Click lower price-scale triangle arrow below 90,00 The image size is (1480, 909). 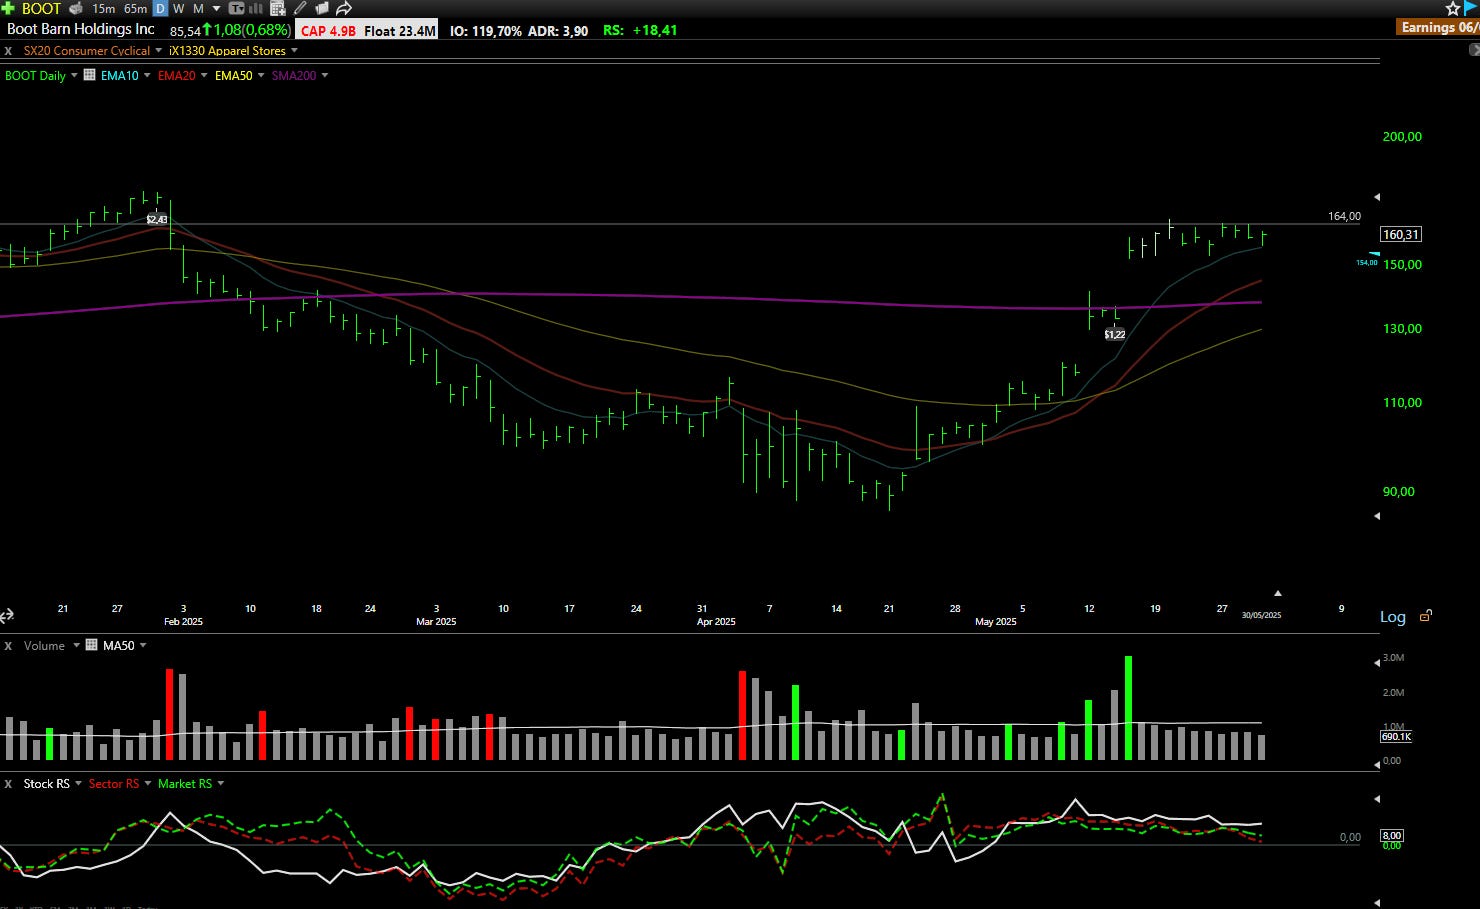pyautogui.click(x=1377, y=516)
